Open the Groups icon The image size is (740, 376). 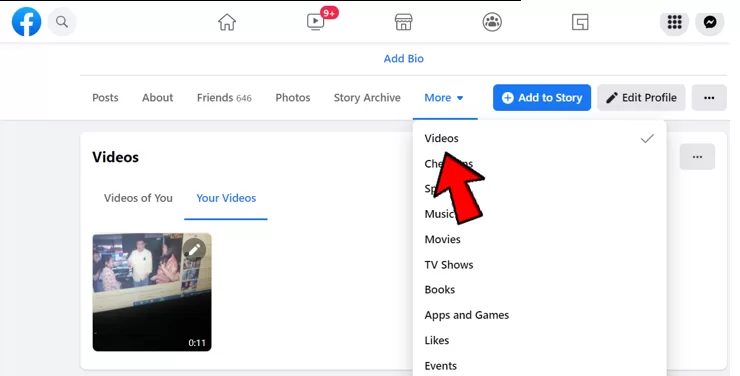[x=492, y=22]
